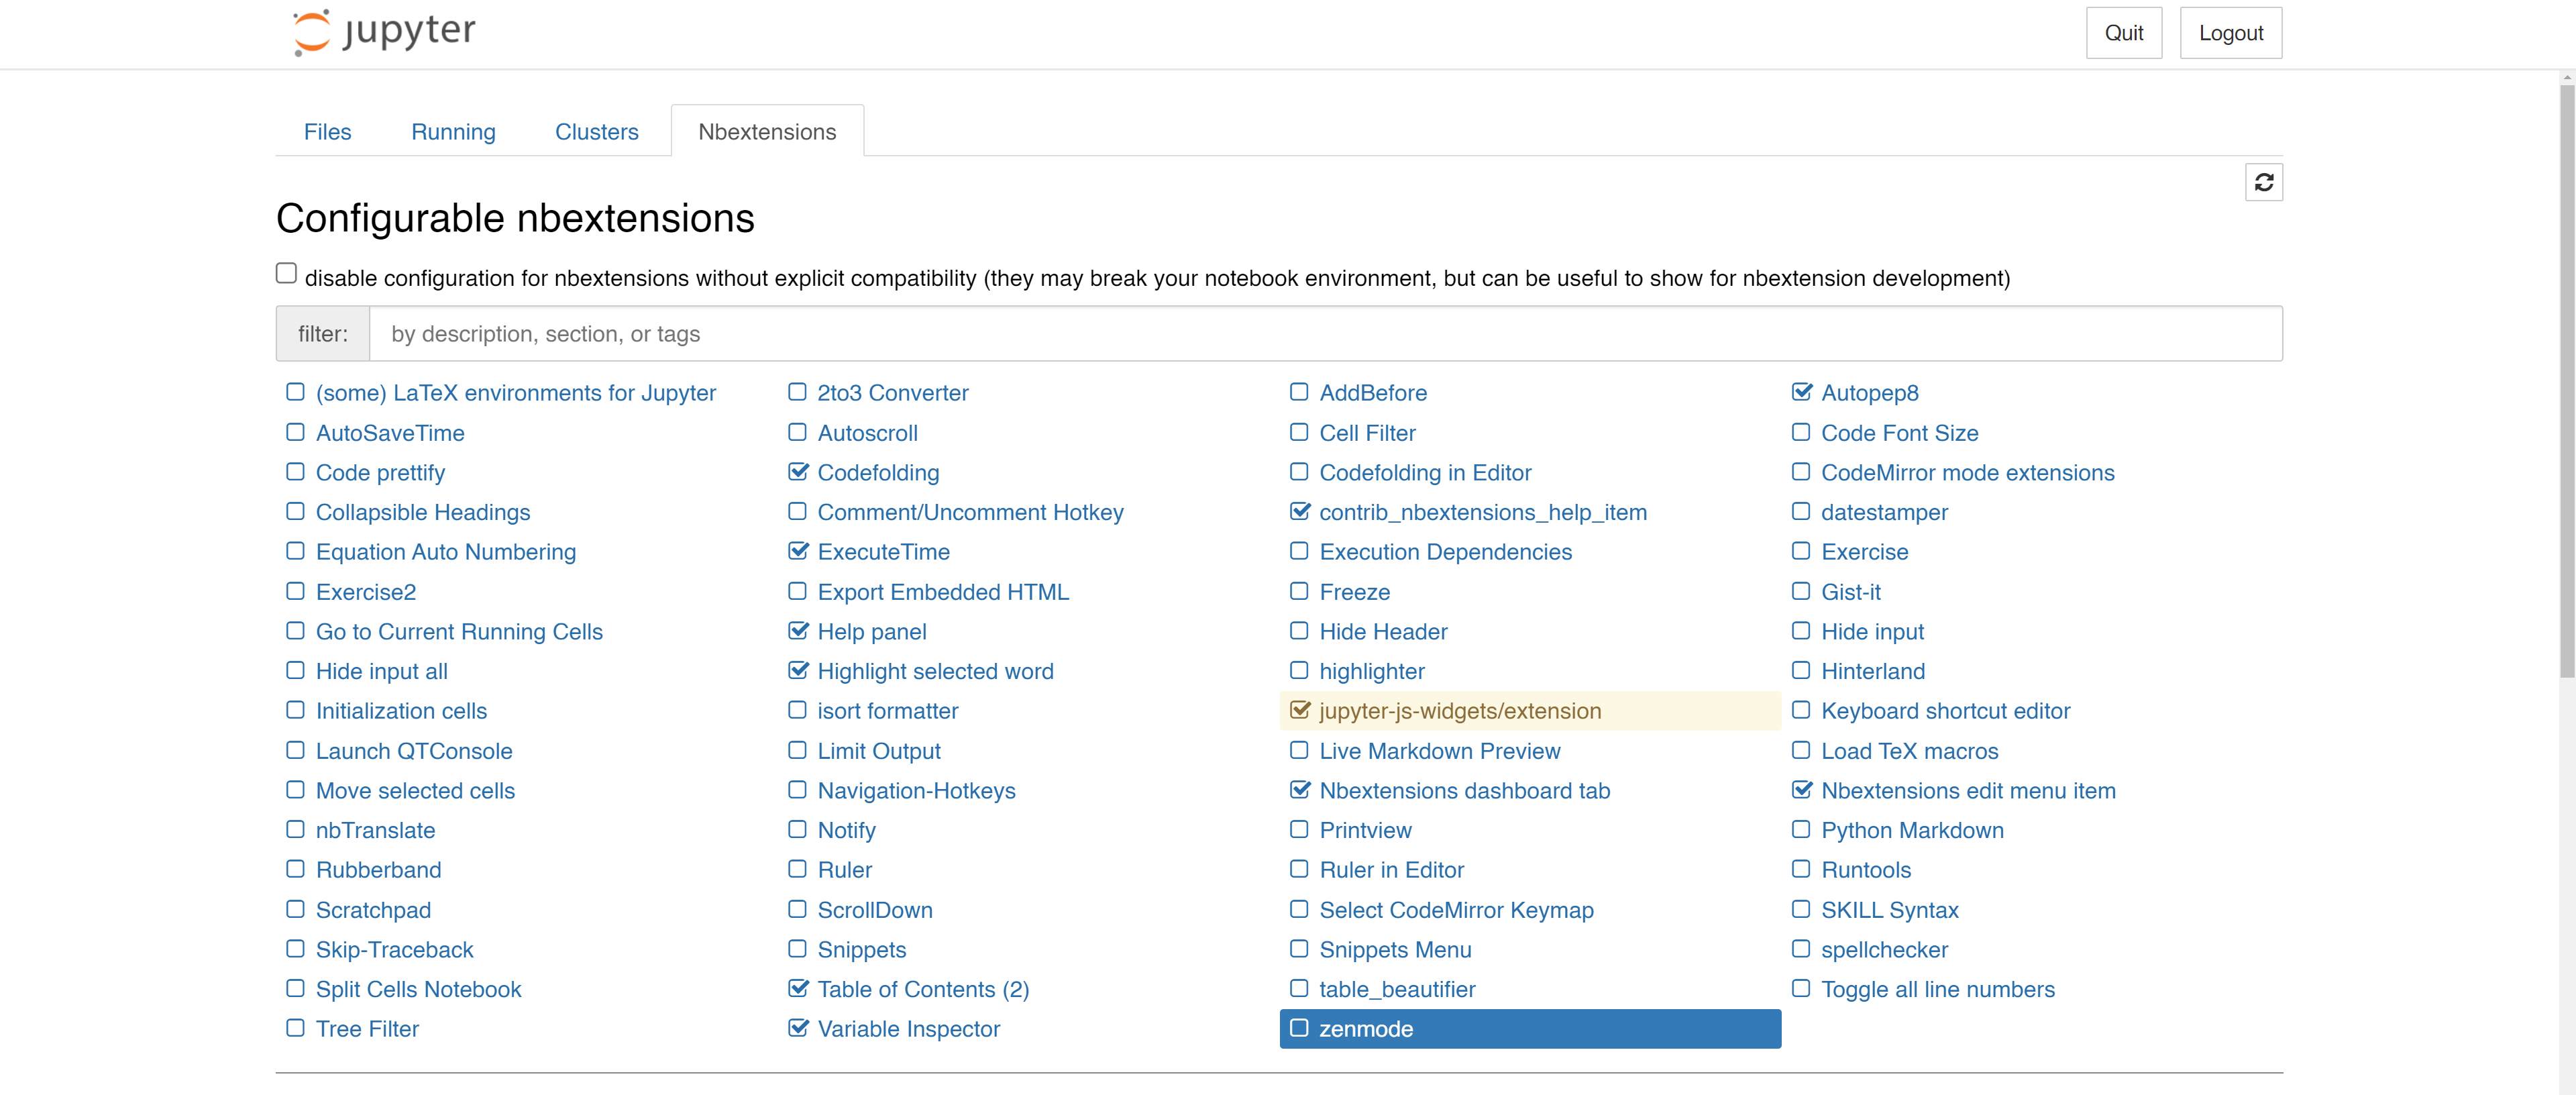Toggle the disable configuration compatibility checkbox
This screenshot has width=2576, height=1095.
point(286,273)
